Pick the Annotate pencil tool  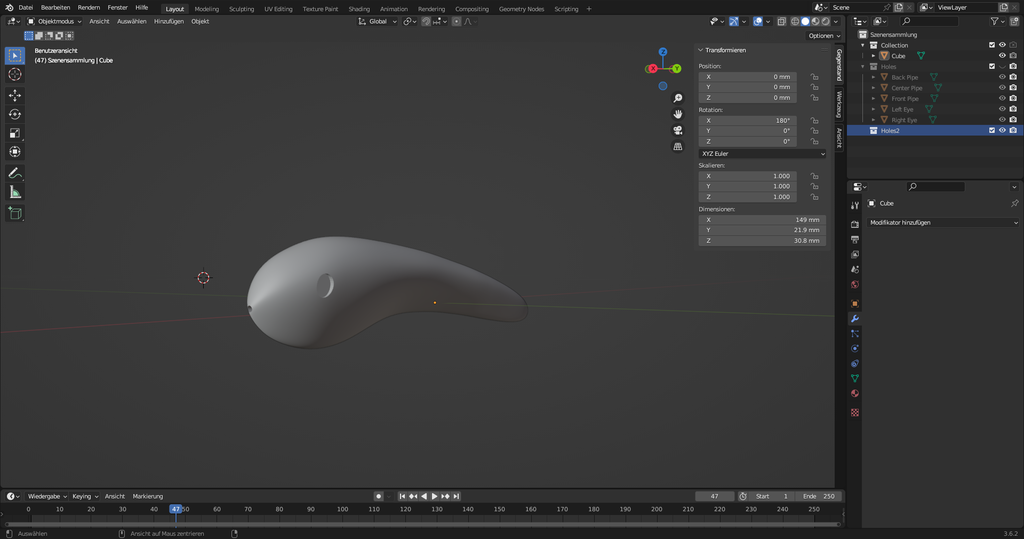[15, 173]
